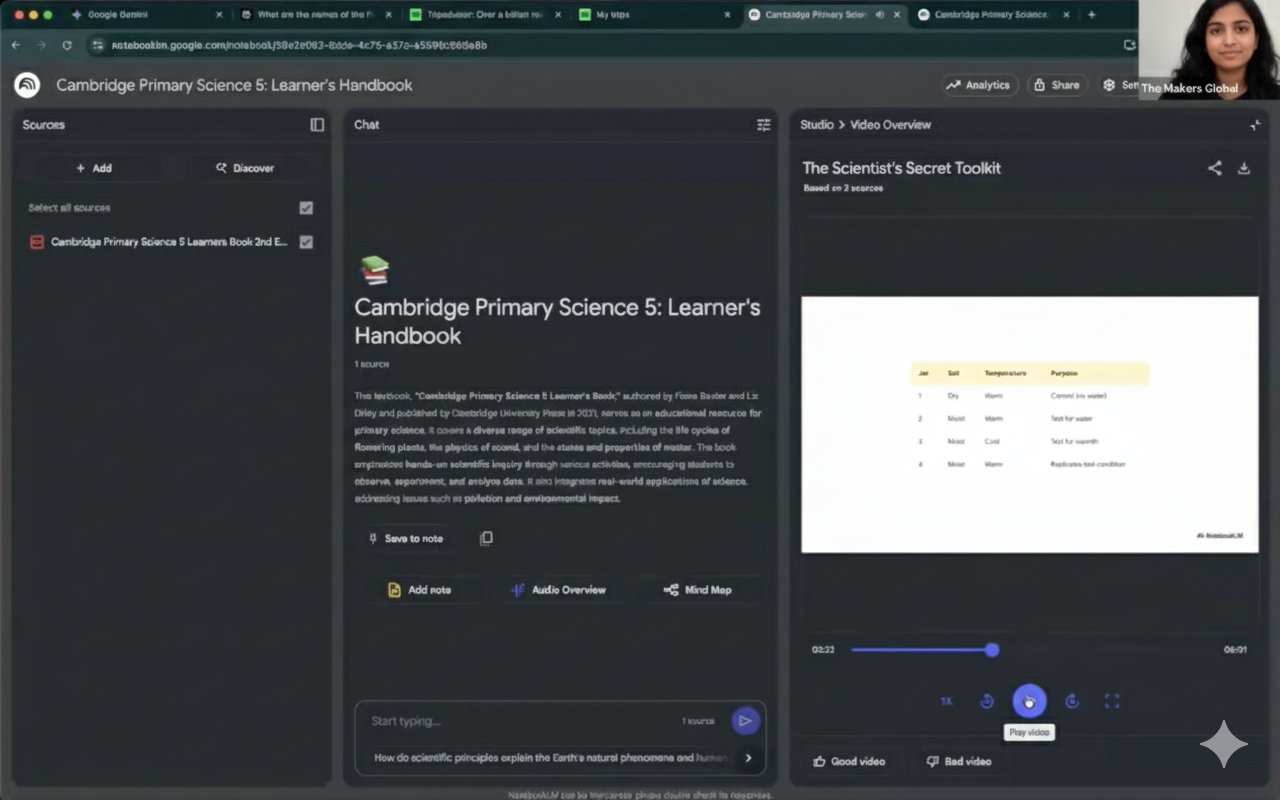This screenshot has width=1280, height=800.
Task: Select the suggested question about scientific principles
Action: [x=550, y=758]
